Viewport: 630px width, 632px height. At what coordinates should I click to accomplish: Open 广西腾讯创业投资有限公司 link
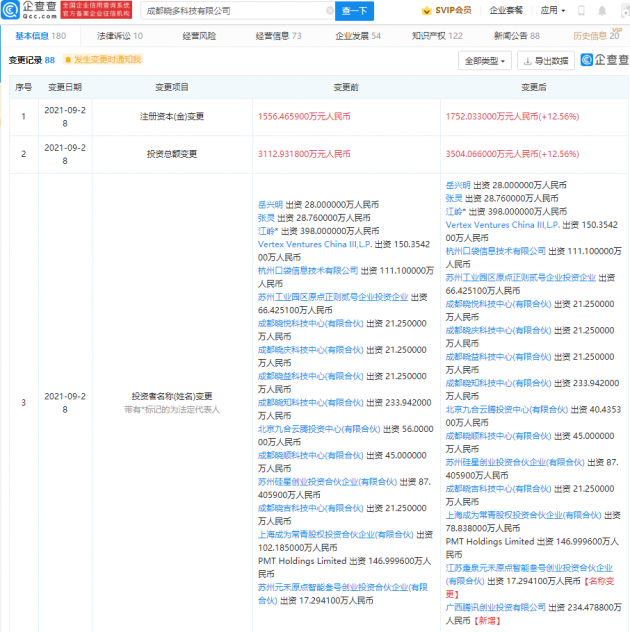tap(496, 607)
